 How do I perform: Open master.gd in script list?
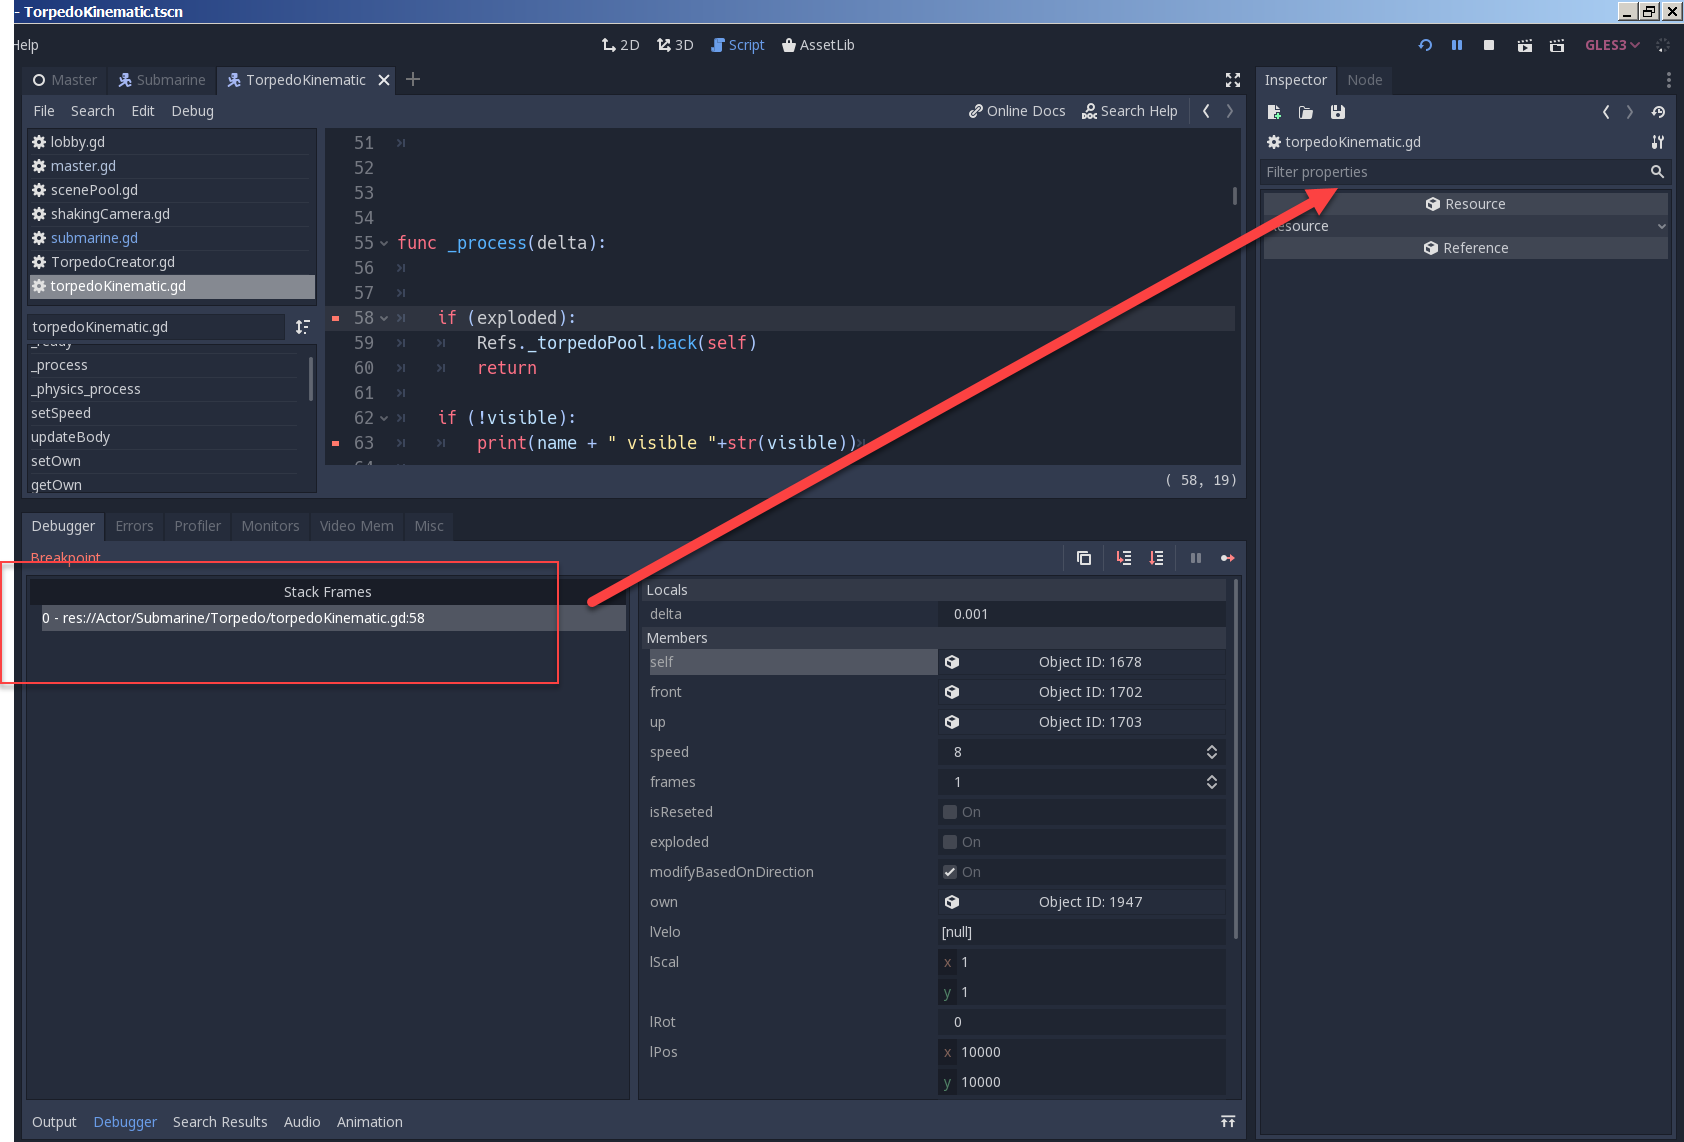click(x=172, y=166)
